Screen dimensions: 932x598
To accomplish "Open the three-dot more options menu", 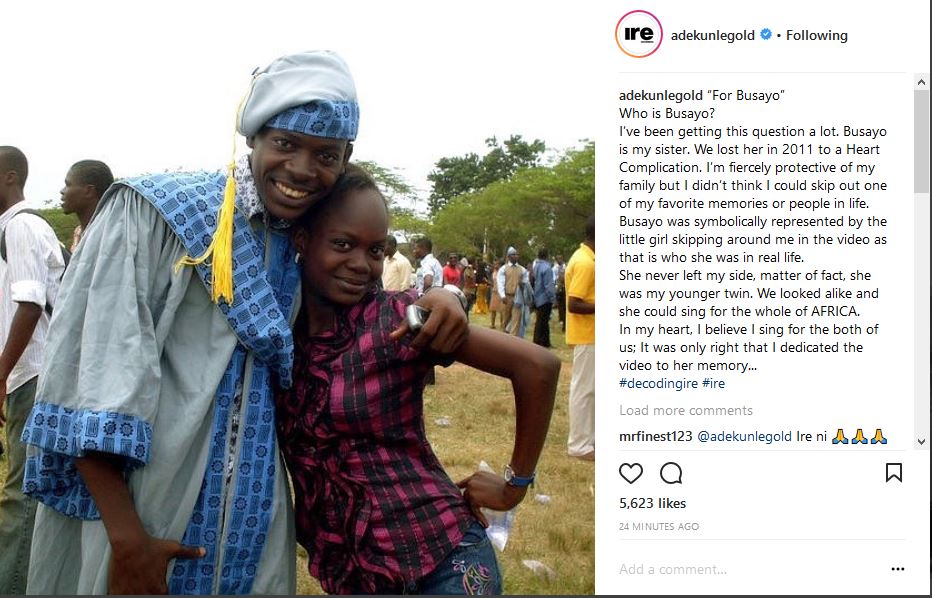I will tap(898, 569).
